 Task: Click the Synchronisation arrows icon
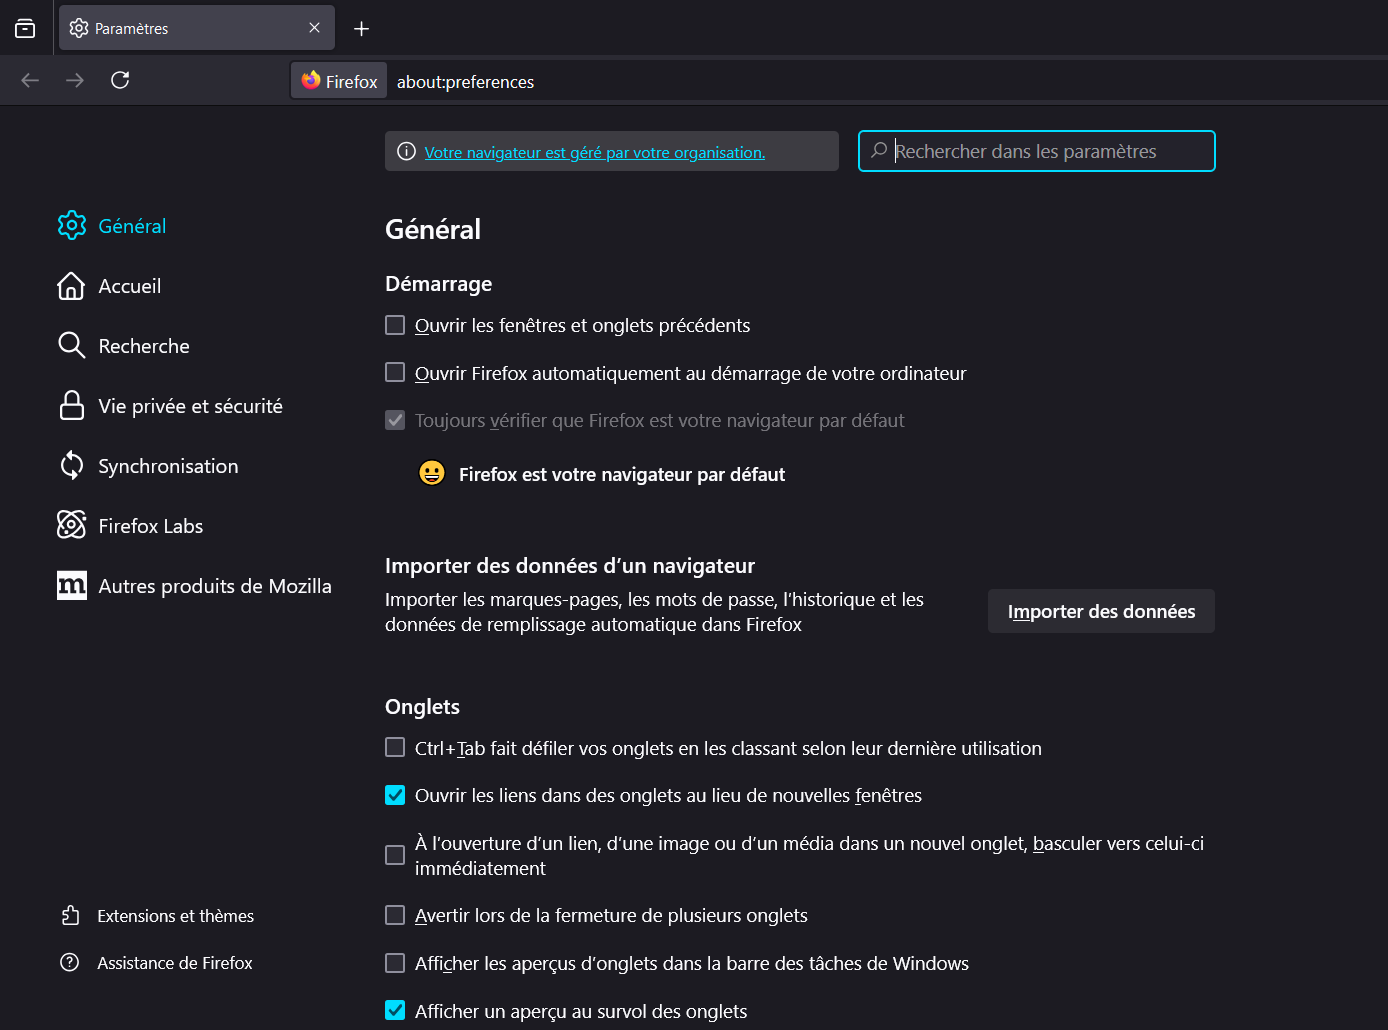pos(72,466)
